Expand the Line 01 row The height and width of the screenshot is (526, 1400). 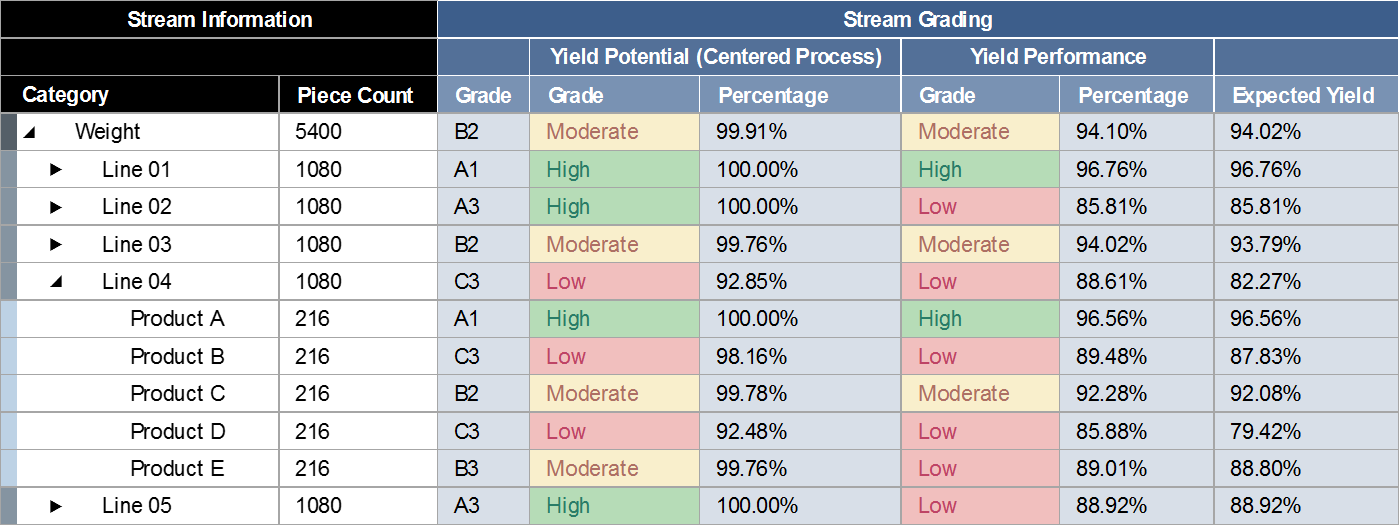pos(56,170)
